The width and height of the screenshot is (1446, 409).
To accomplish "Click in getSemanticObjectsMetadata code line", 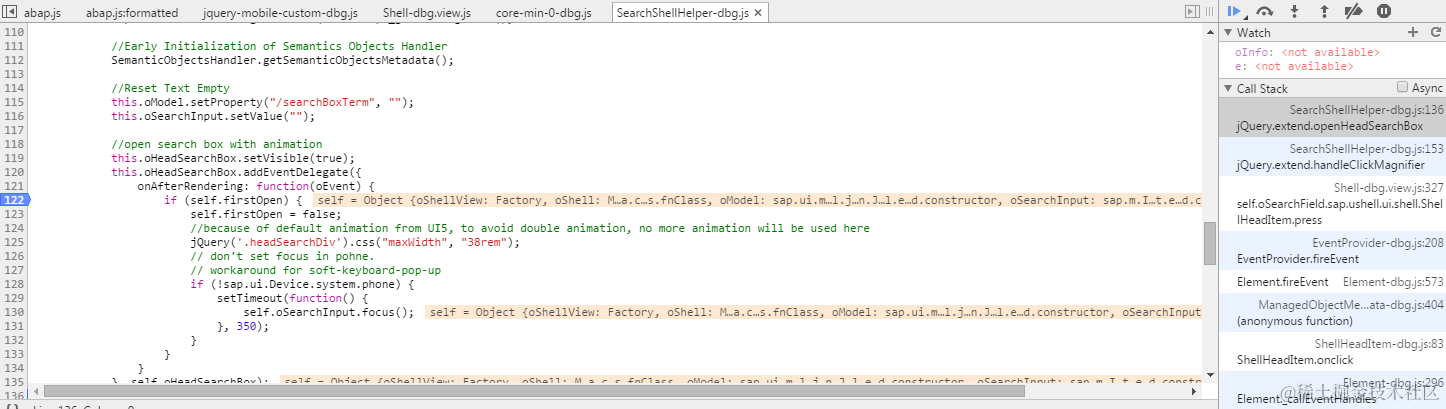I will [x=283, y=60].
